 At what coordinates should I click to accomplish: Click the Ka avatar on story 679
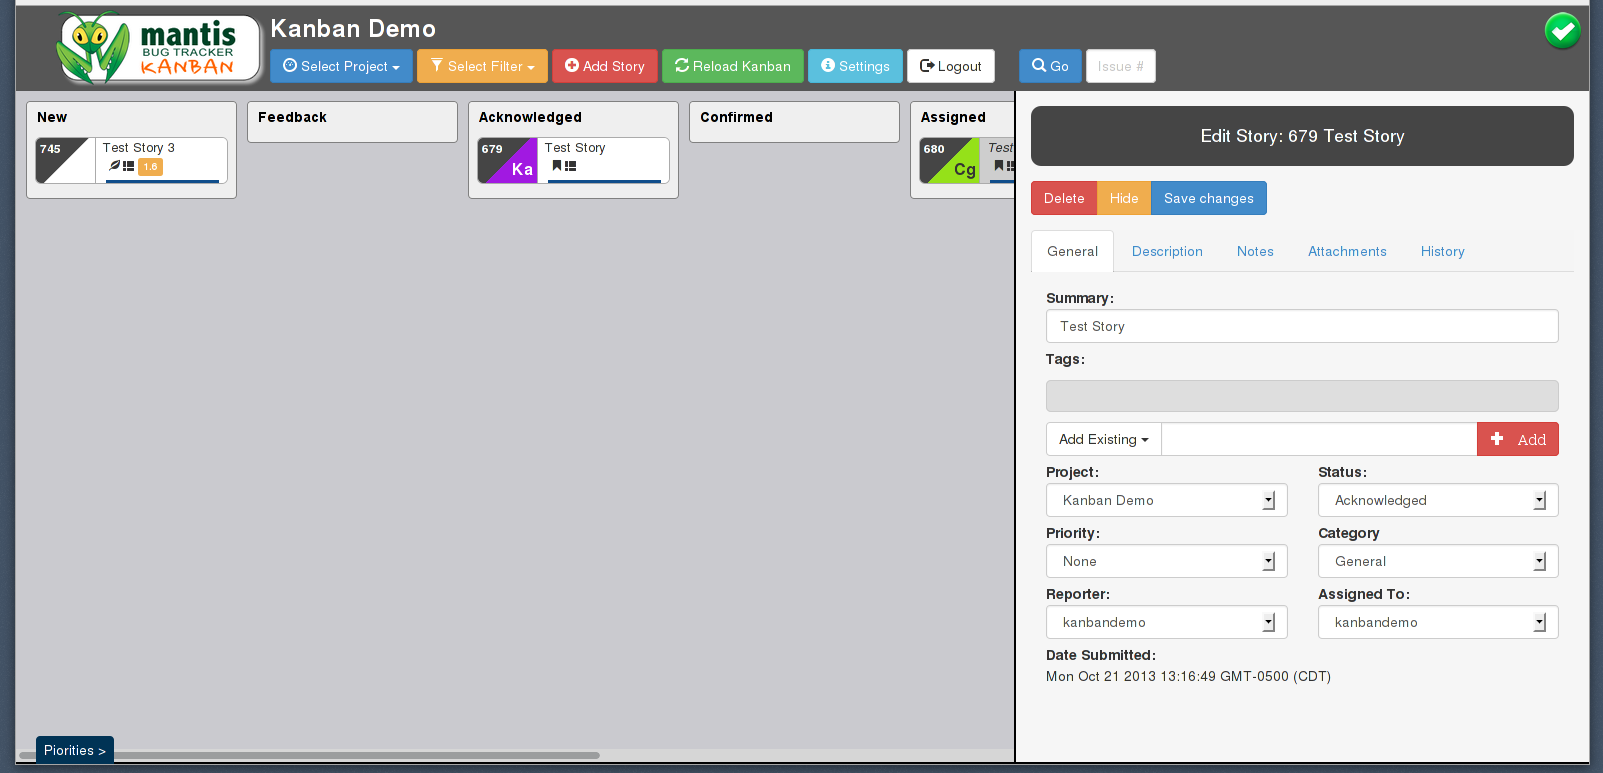[x=522, y=169]
